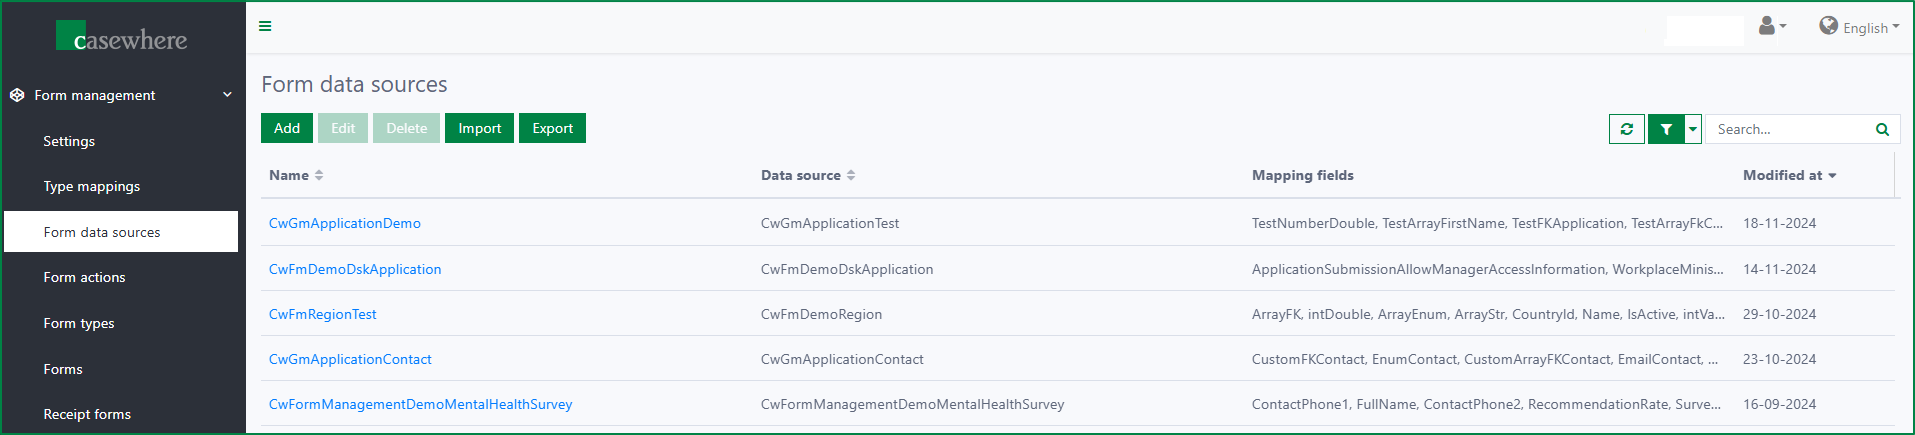Image resolution: width=1915 pixels, height=435 pixels.
Task: Open the CwGmApplicationContact link
Action: point(350,359)
